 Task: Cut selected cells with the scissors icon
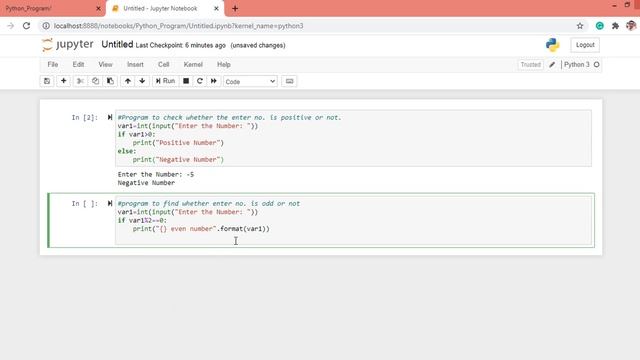(x=80, y=81)
